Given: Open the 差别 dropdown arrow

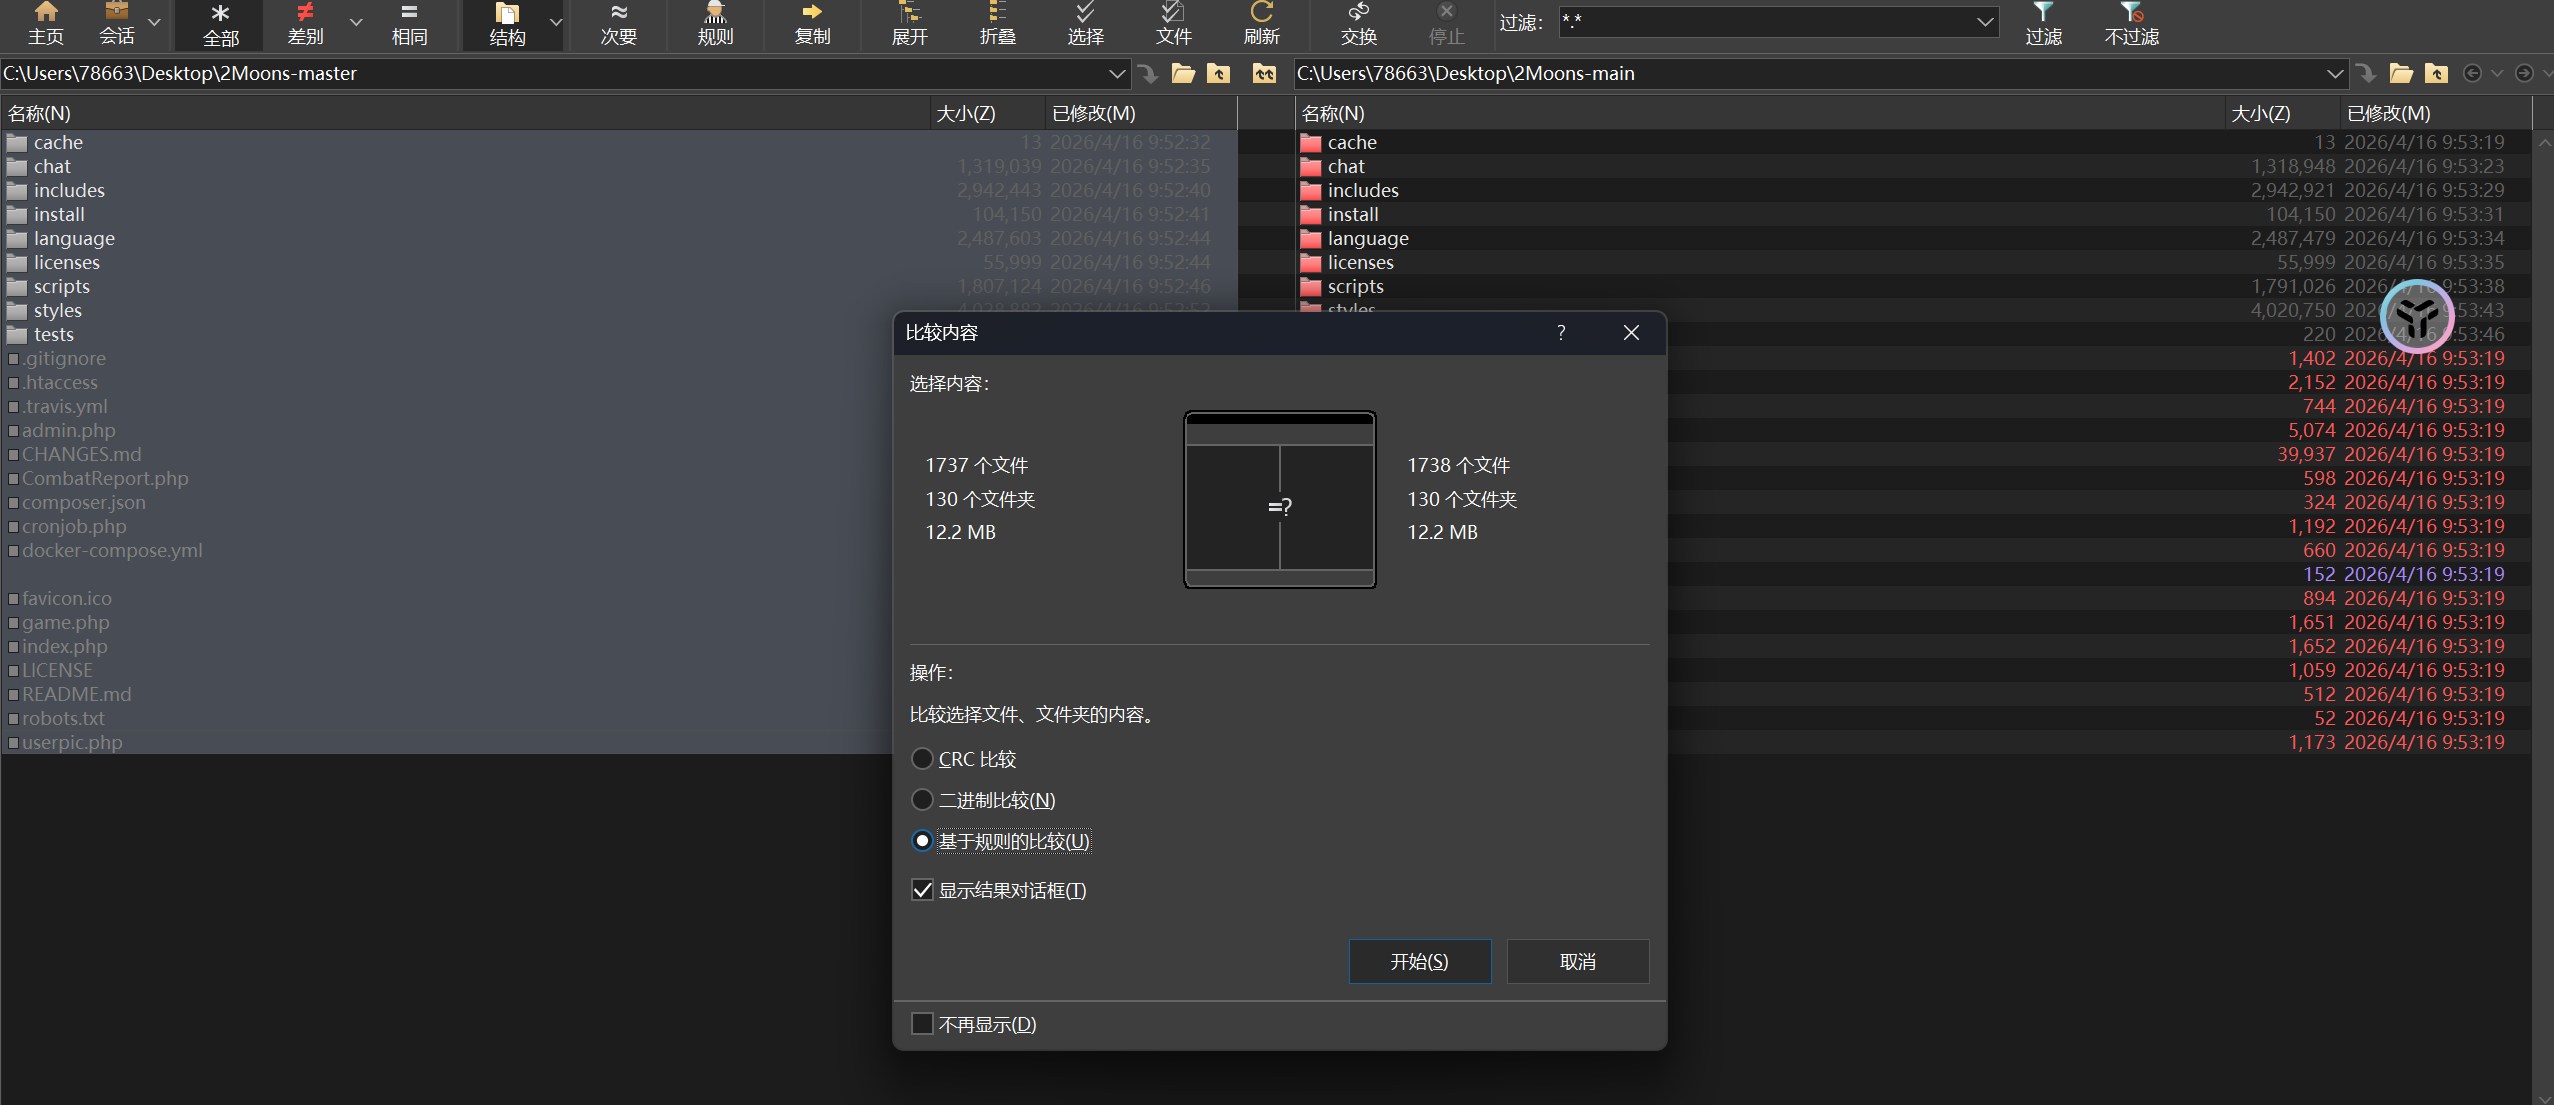Looking at the screenshot, I should point(355,22).
